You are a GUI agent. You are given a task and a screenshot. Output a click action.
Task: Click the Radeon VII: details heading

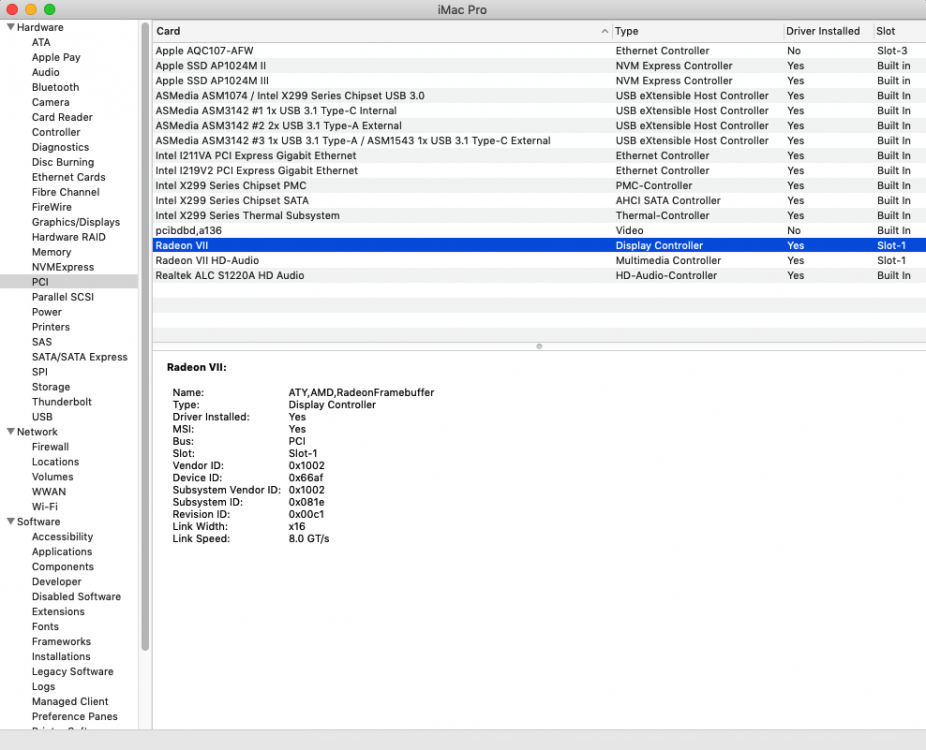point(197,367)
